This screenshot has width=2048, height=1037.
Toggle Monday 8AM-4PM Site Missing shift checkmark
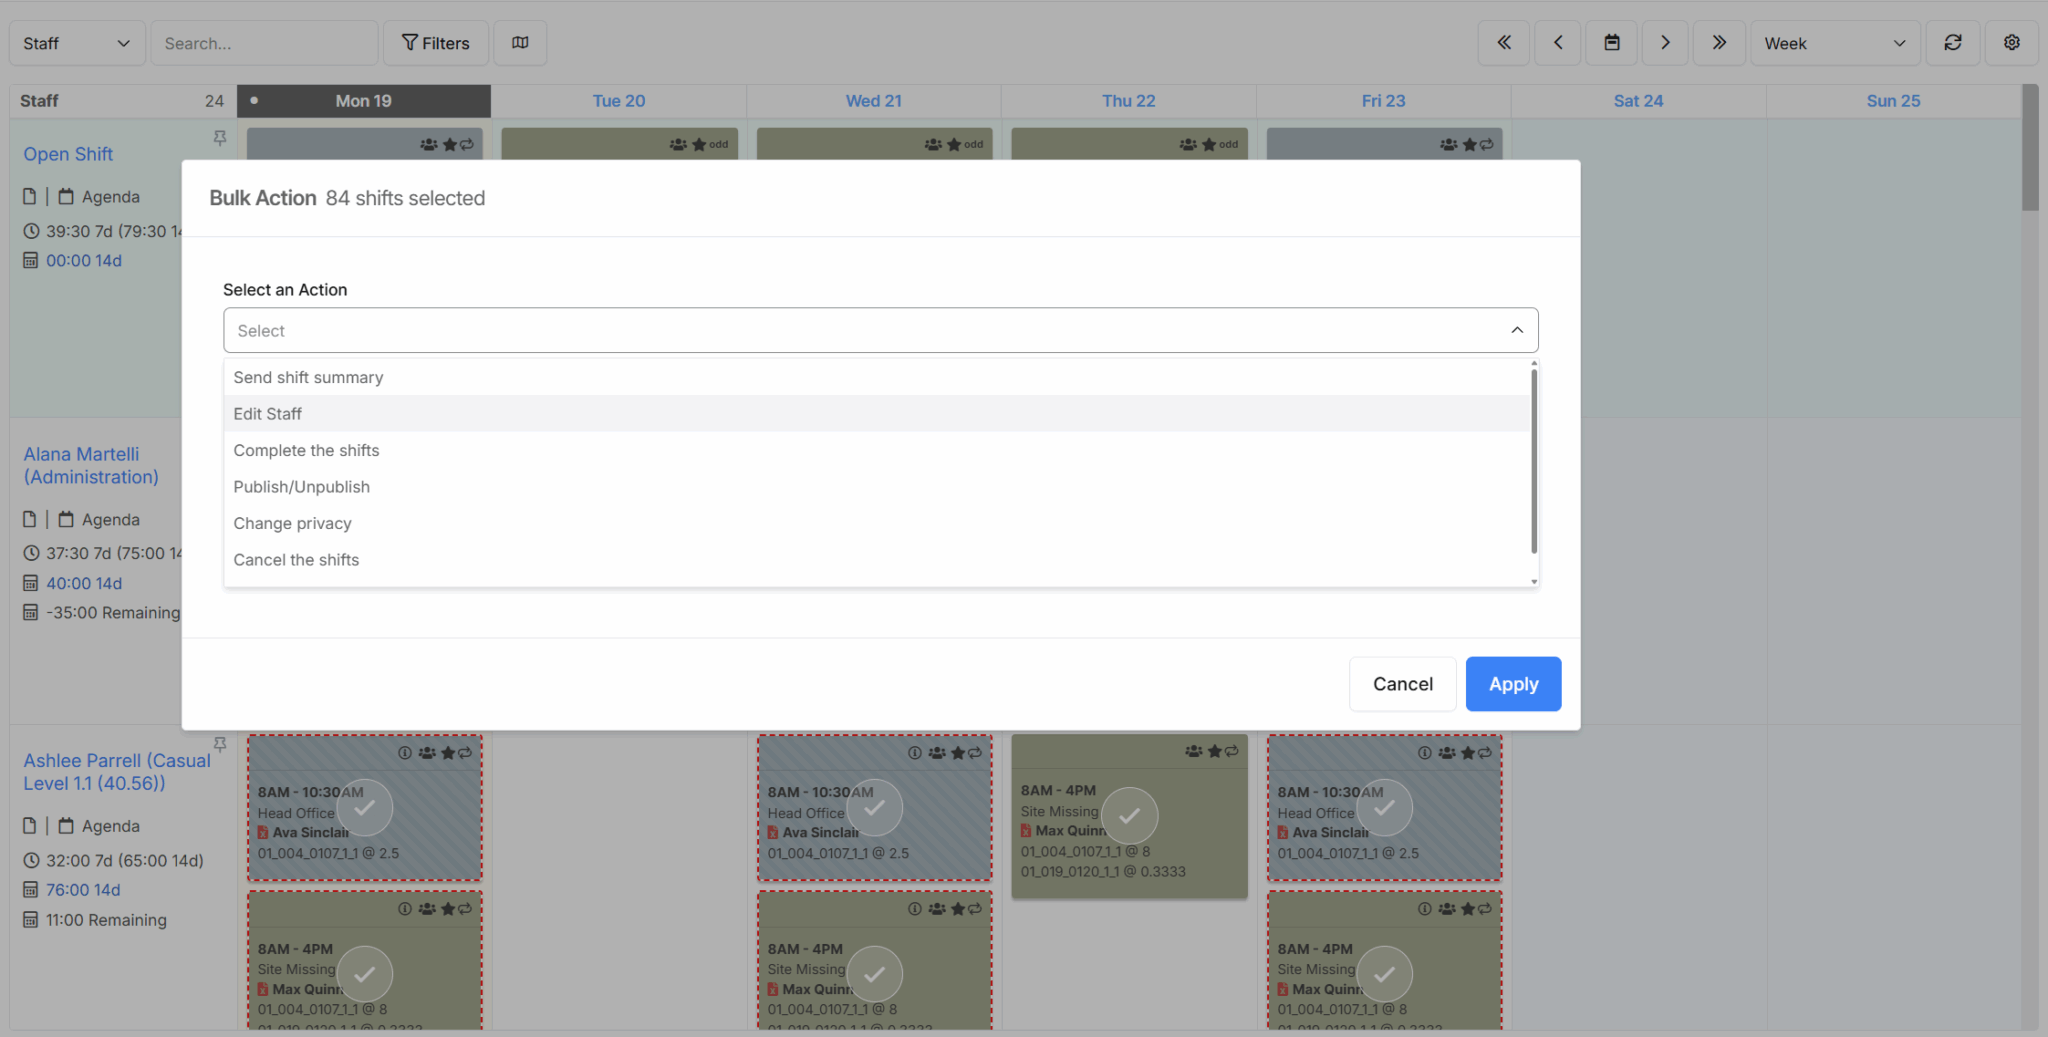[365, 974]
